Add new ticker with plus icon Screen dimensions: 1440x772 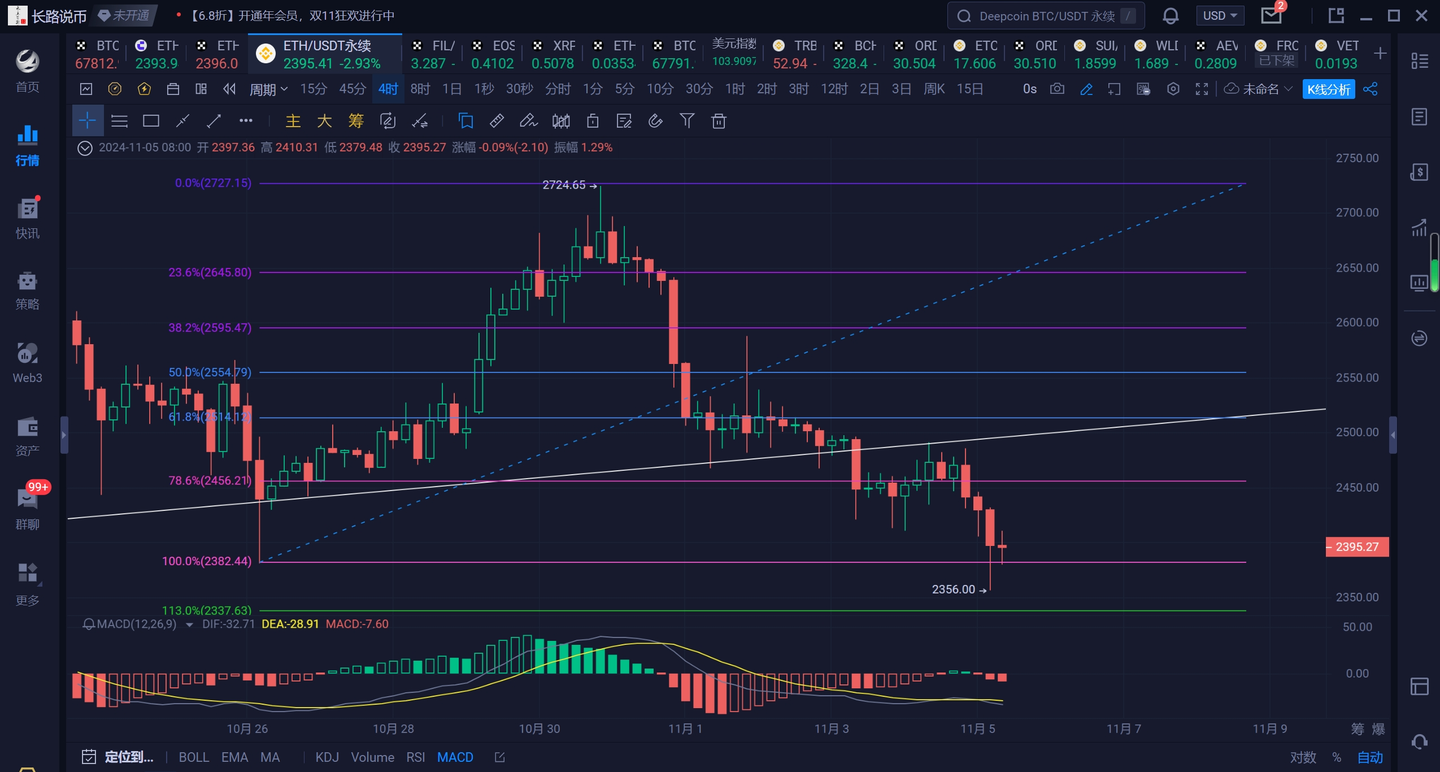tap(1380, 53)
